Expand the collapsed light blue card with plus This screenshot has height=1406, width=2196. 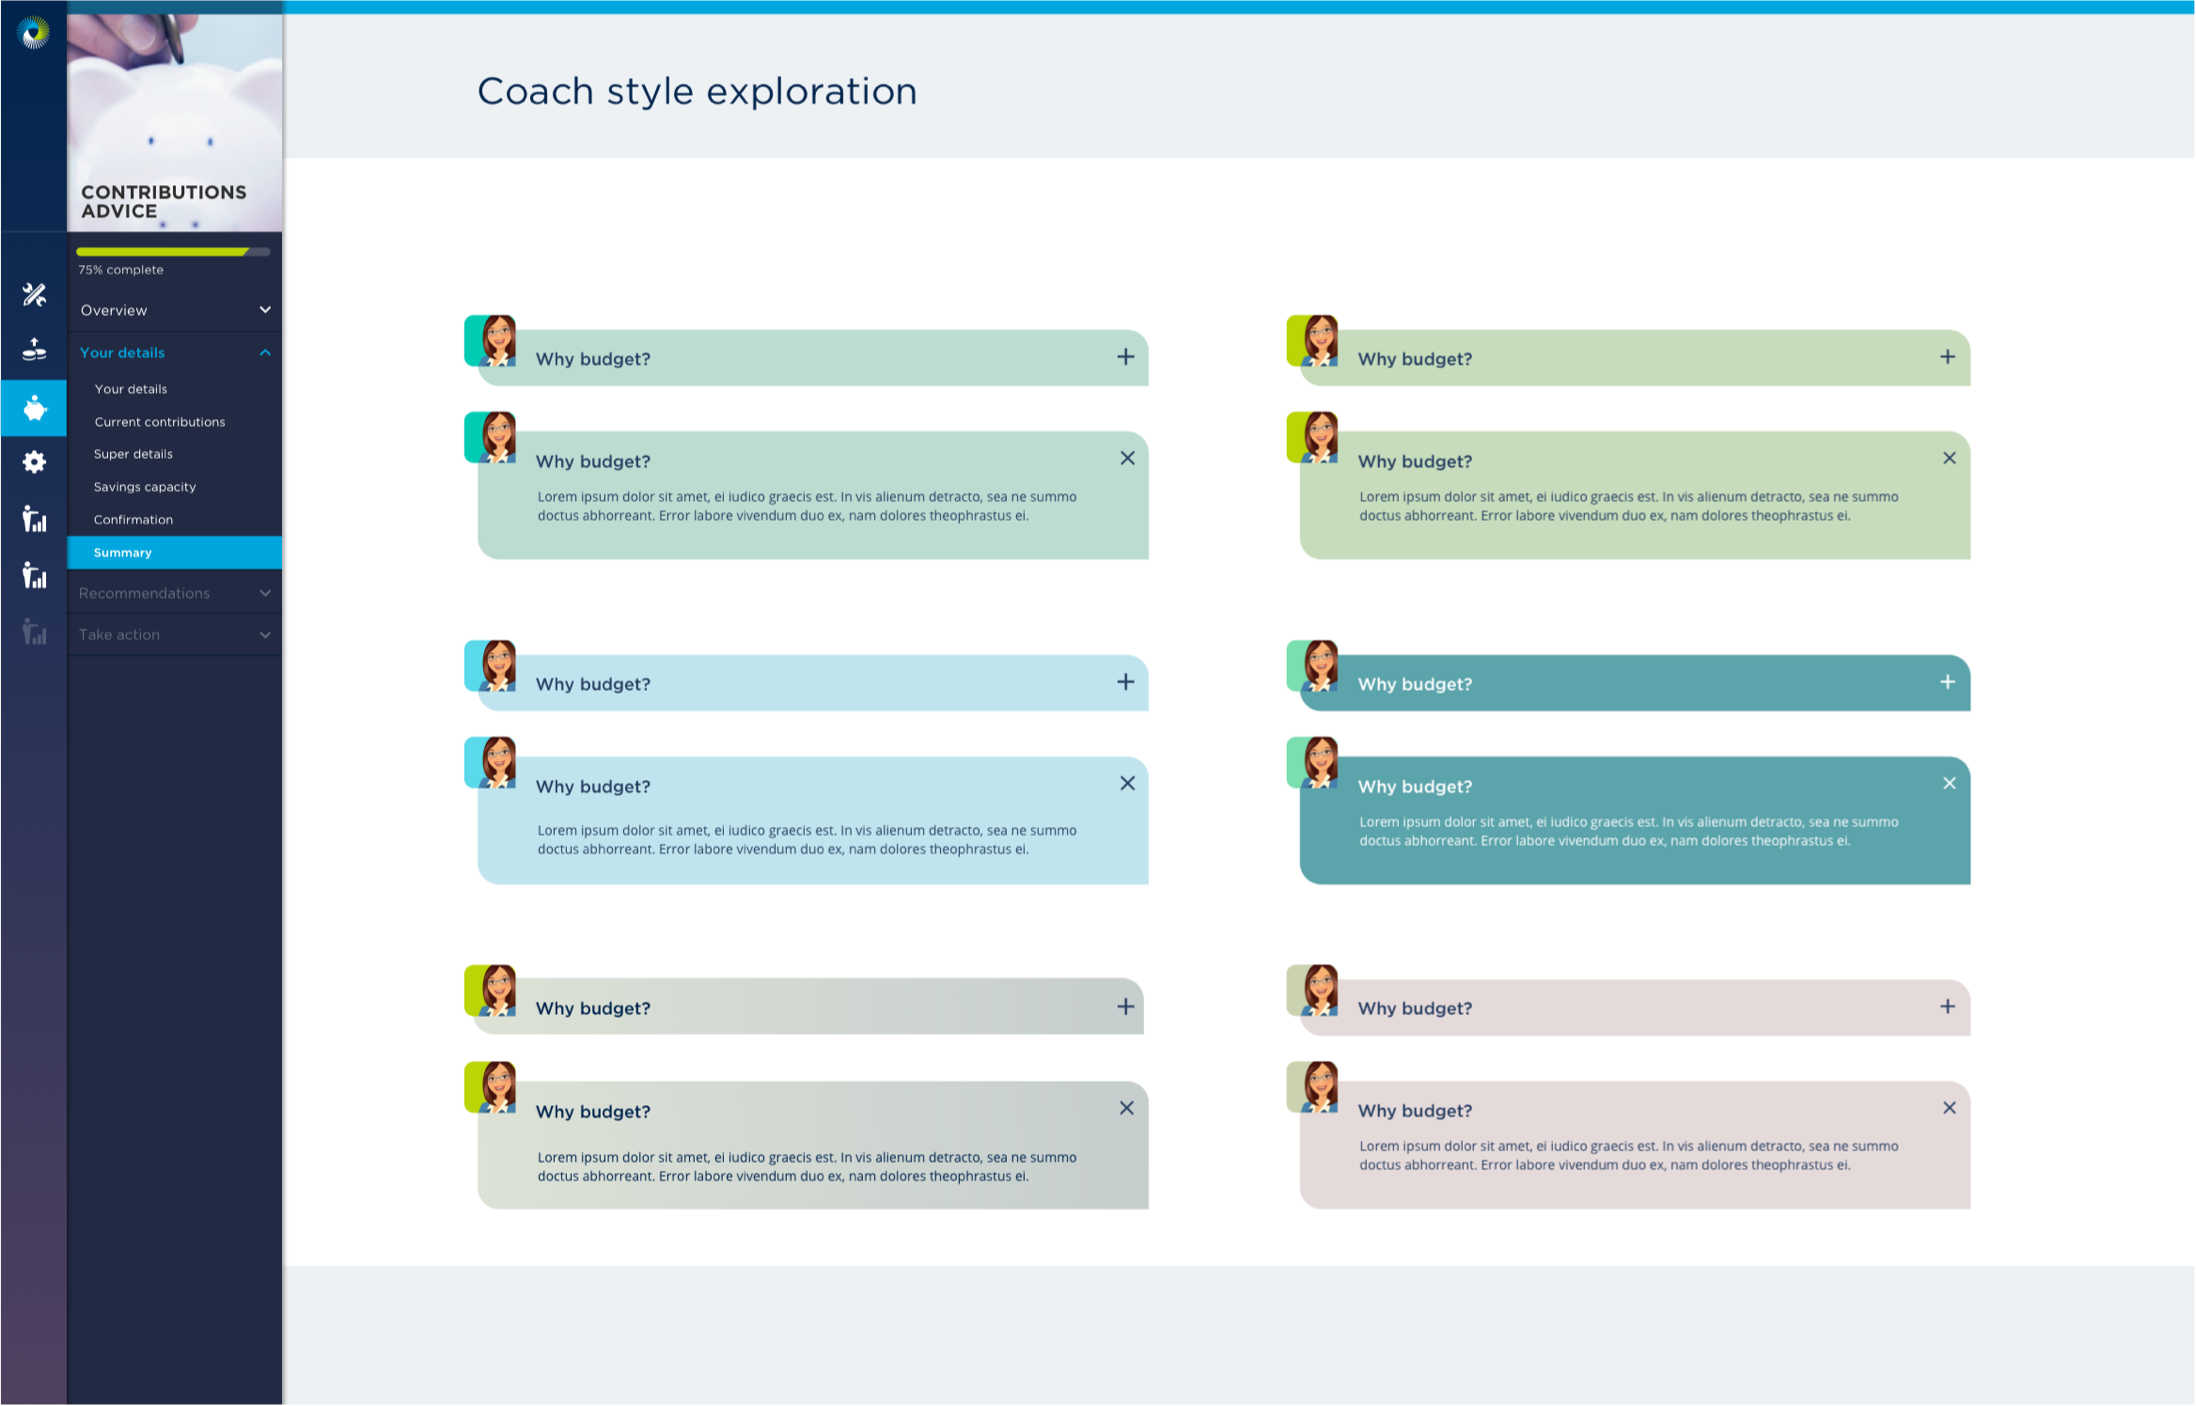(1126, 682)
